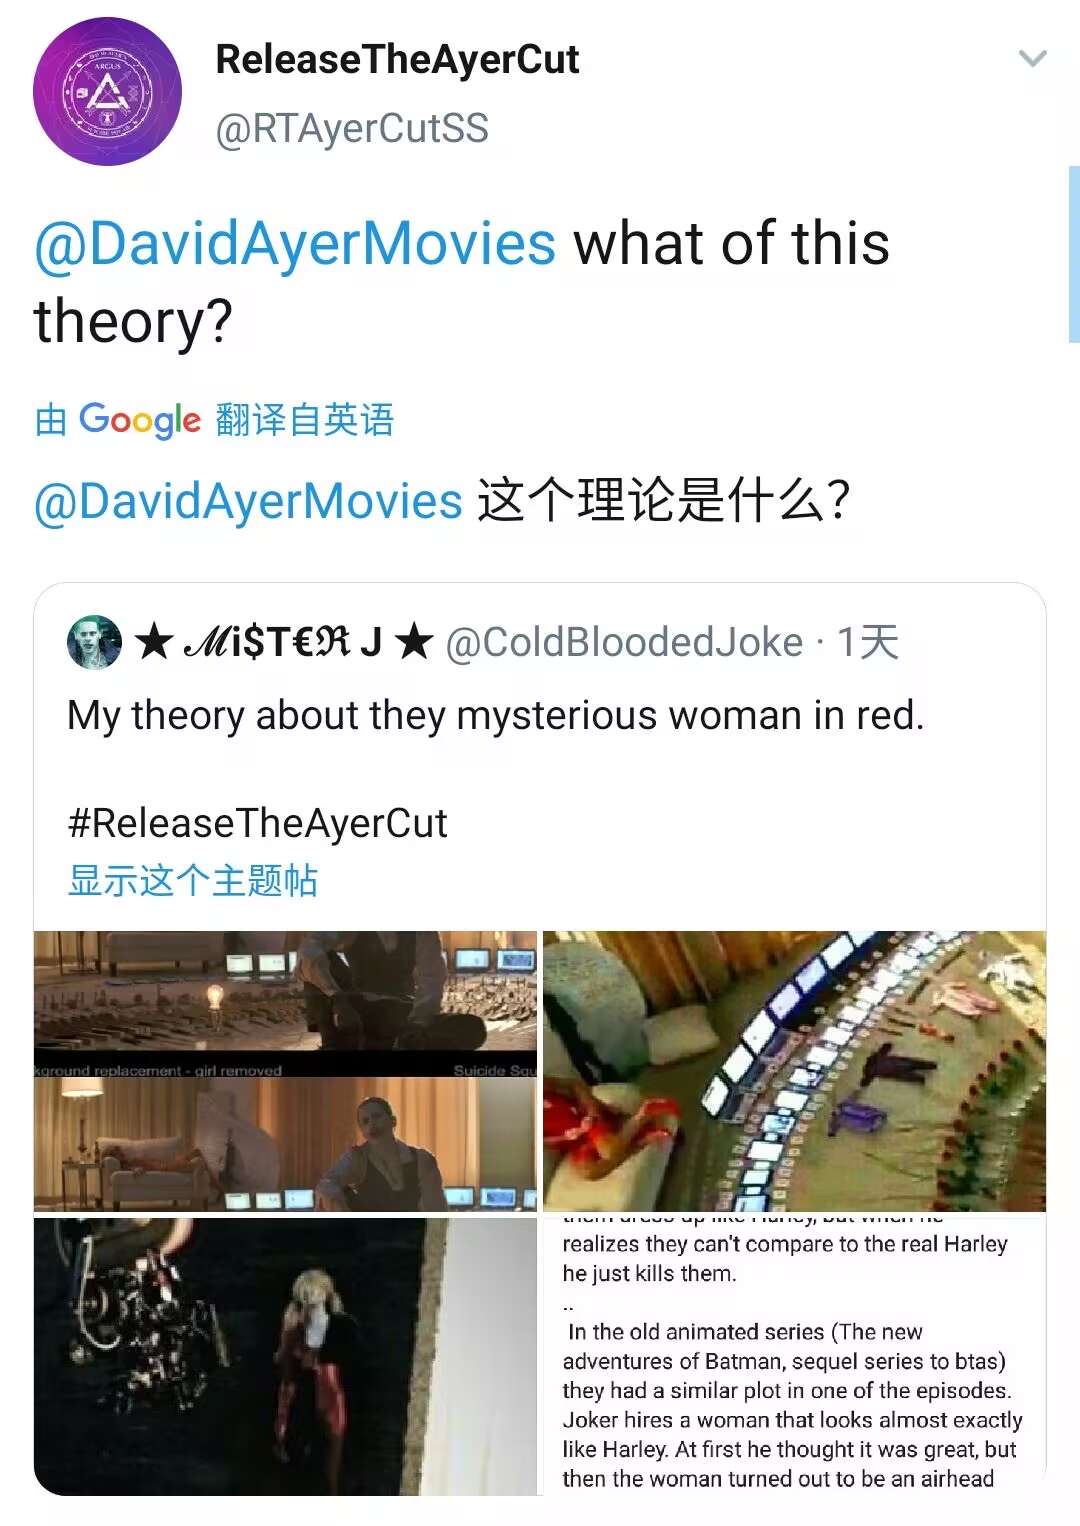
Task: Open the Mister J quoted-tweet avatar
Action: tap(94, 642)
